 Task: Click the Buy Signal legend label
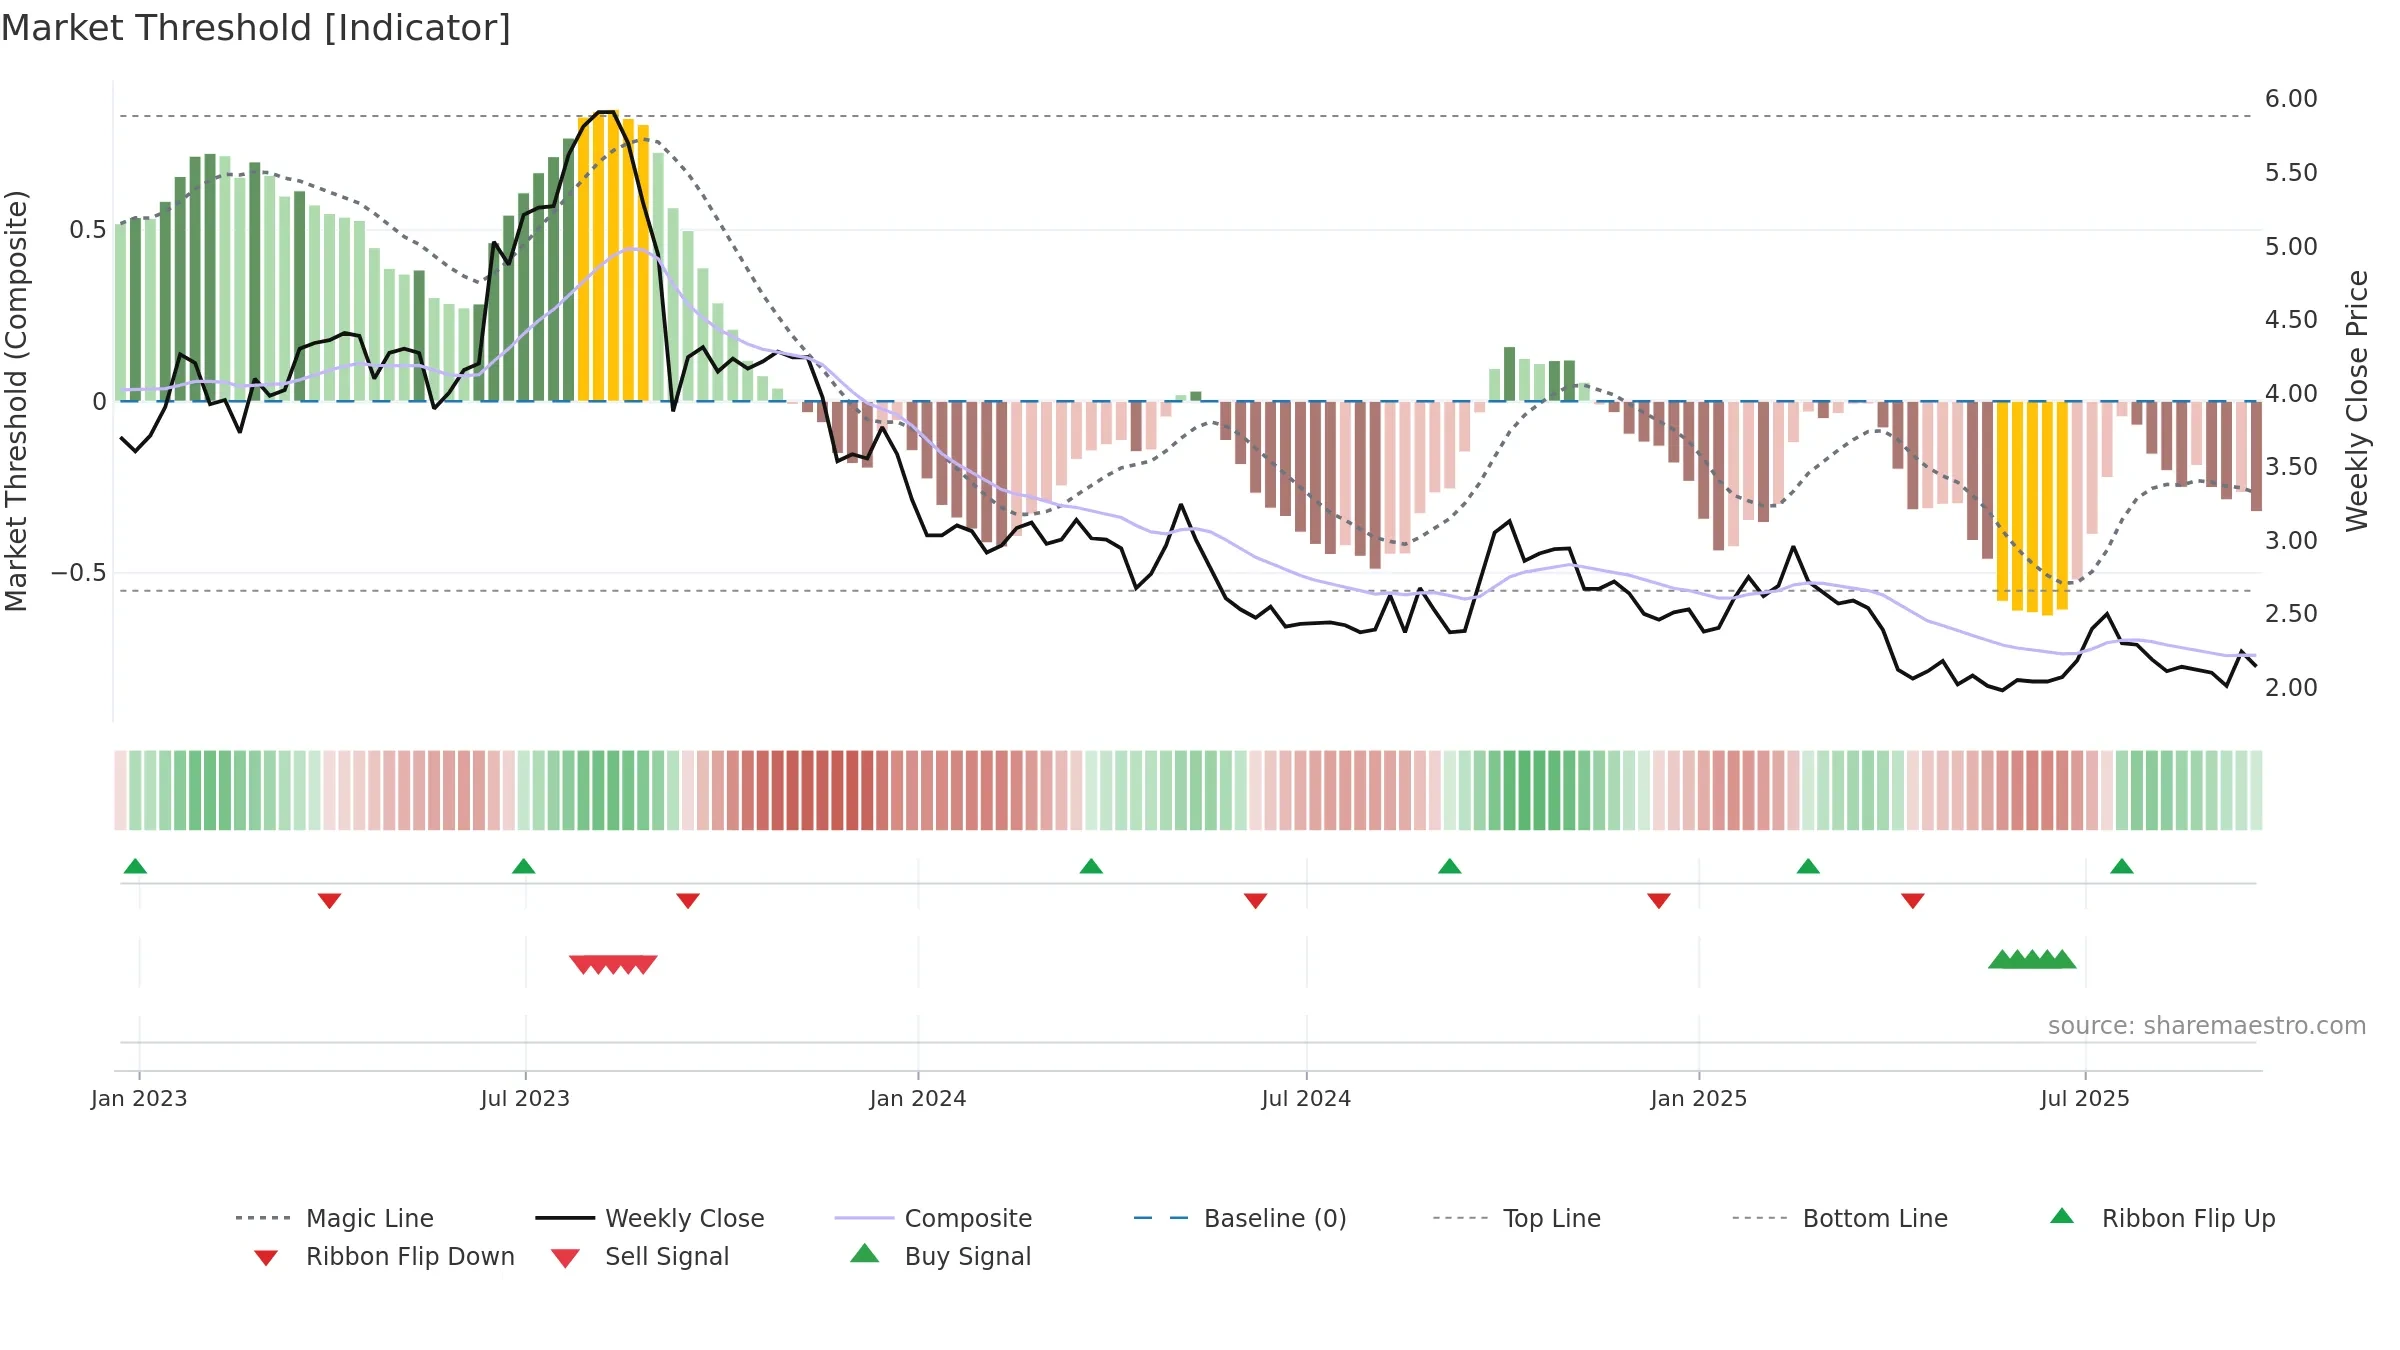click(967, 1256)
